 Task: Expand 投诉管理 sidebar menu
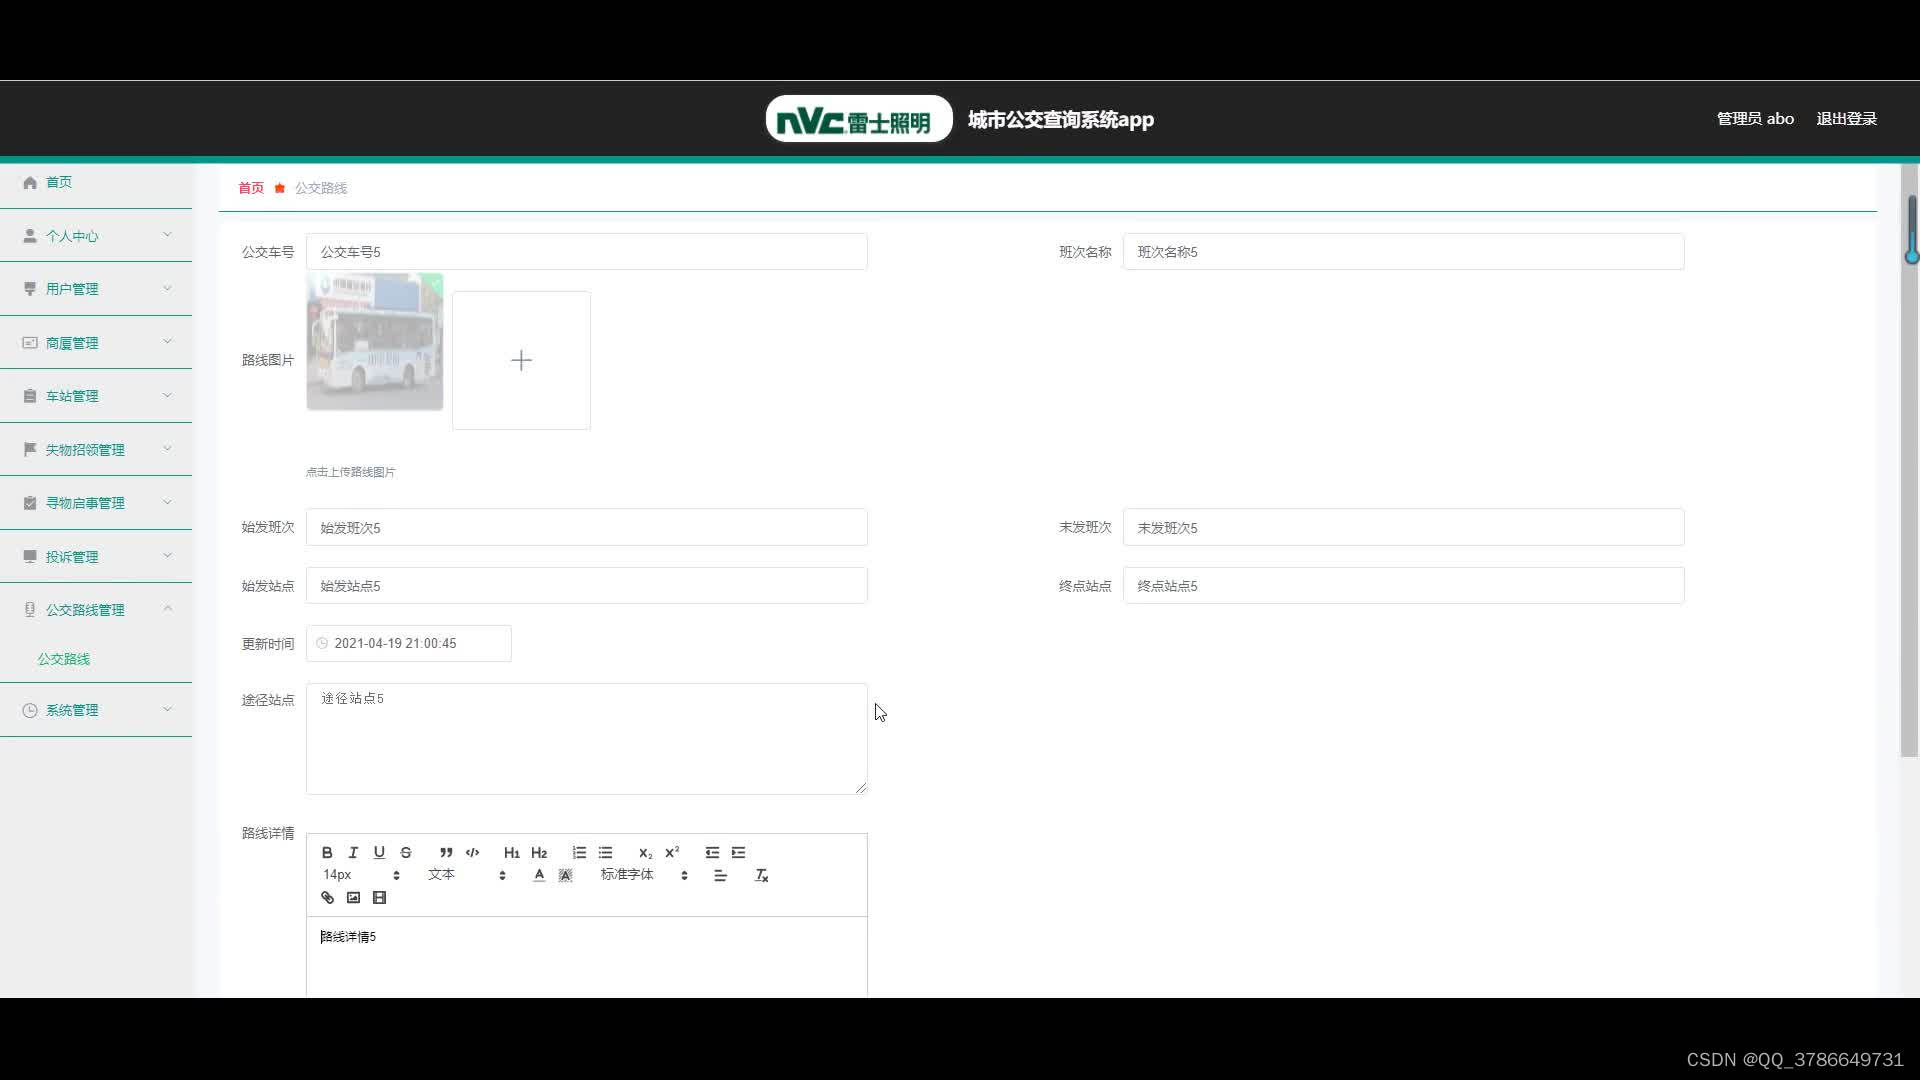coord(96,557)
